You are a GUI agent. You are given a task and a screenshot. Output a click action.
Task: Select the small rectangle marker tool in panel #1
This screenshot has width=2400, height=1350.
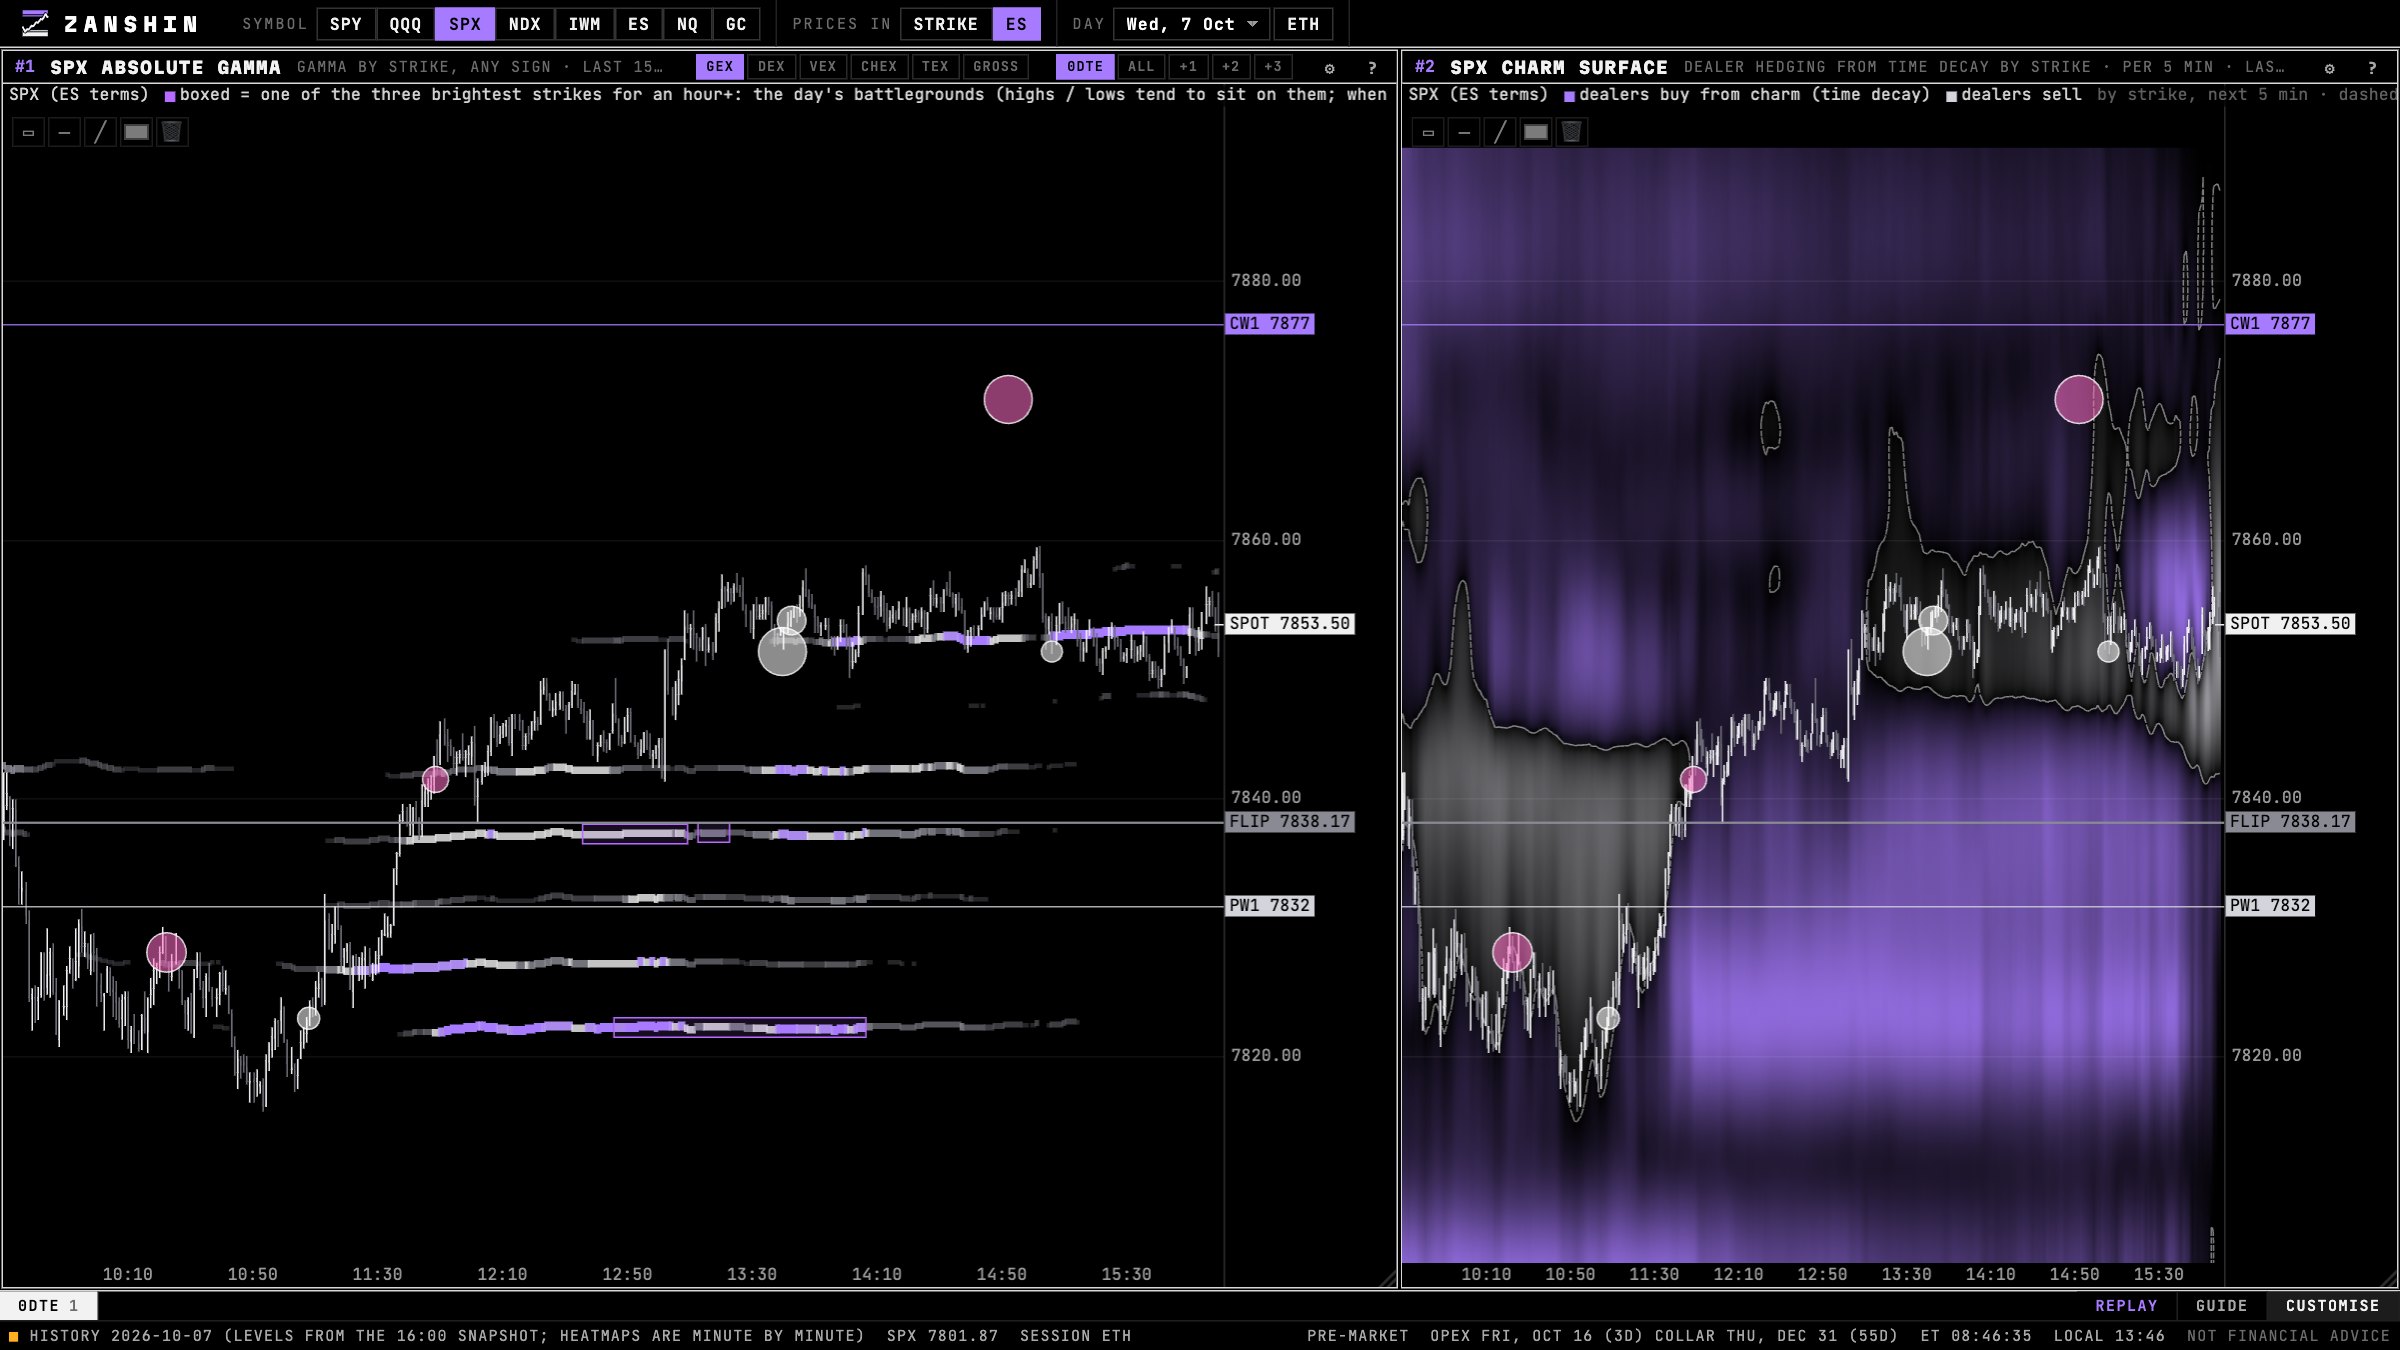28,132
